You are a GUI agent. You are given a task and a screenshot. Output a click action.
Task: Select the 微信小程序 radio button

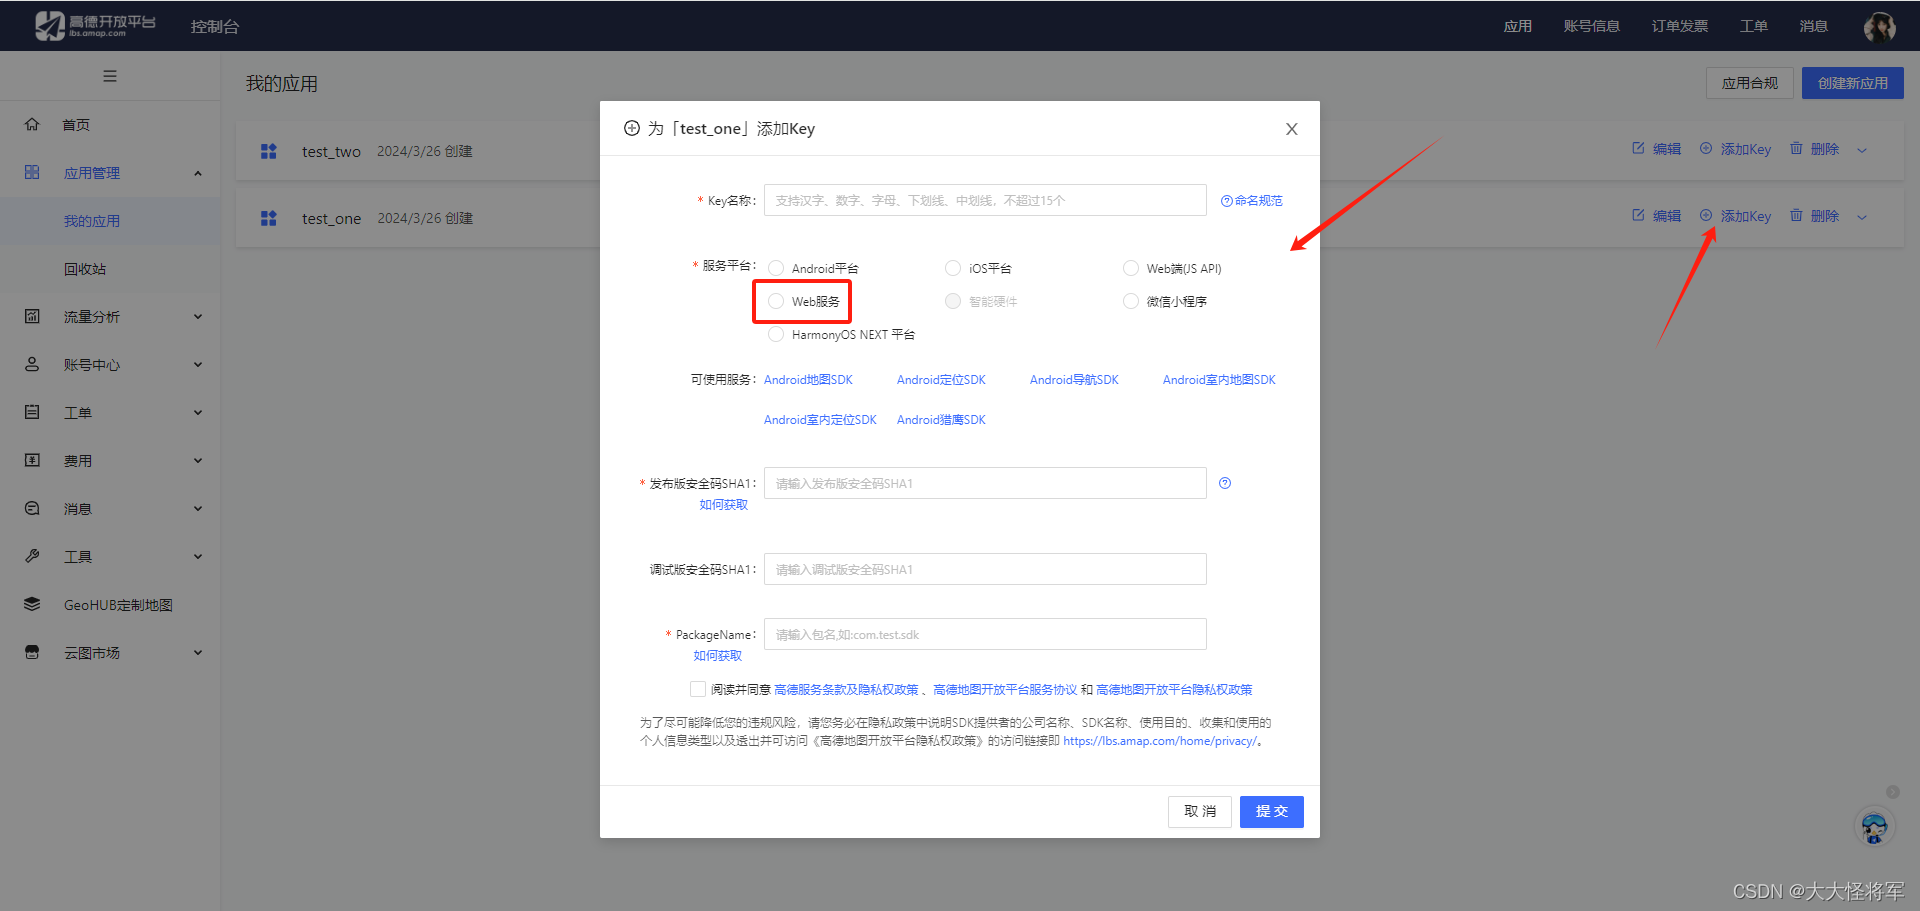(1131, 301)
